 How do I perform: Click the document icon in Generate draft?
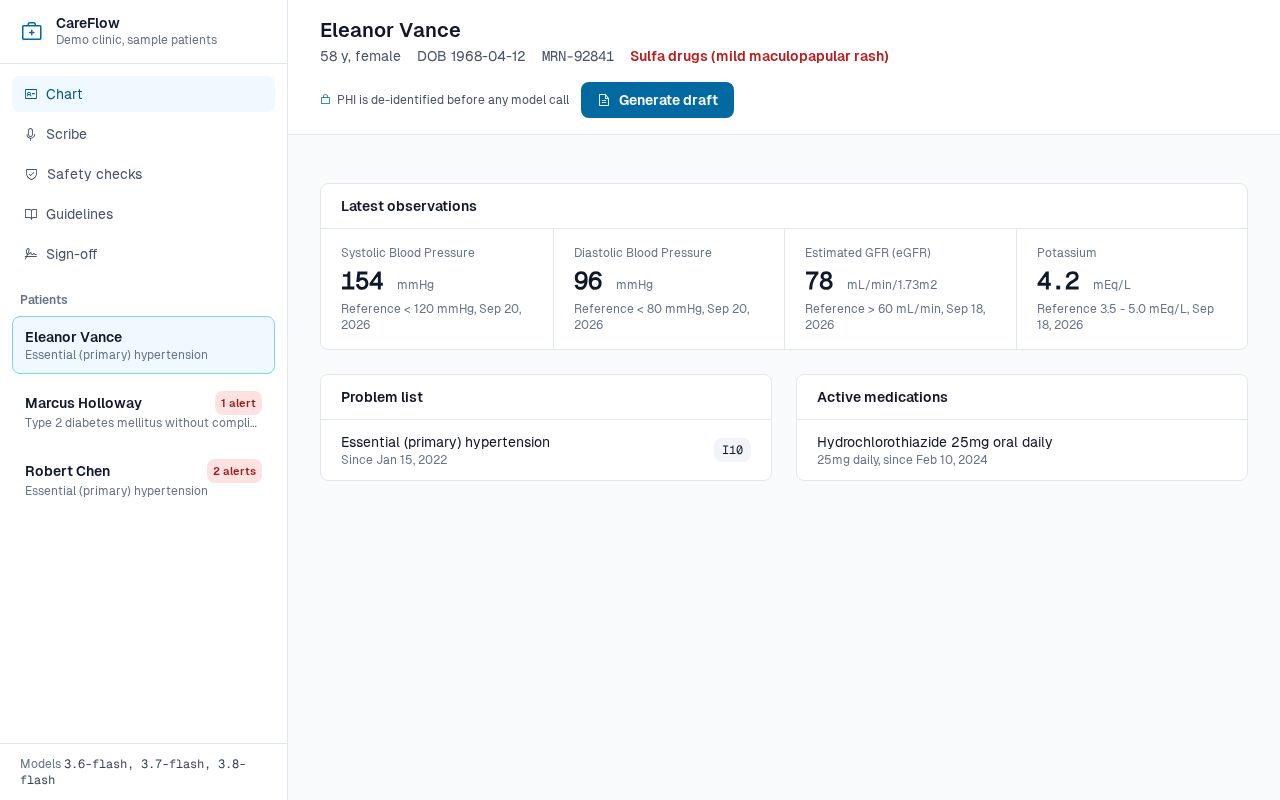pyautogui.click(x=604, y=100)
